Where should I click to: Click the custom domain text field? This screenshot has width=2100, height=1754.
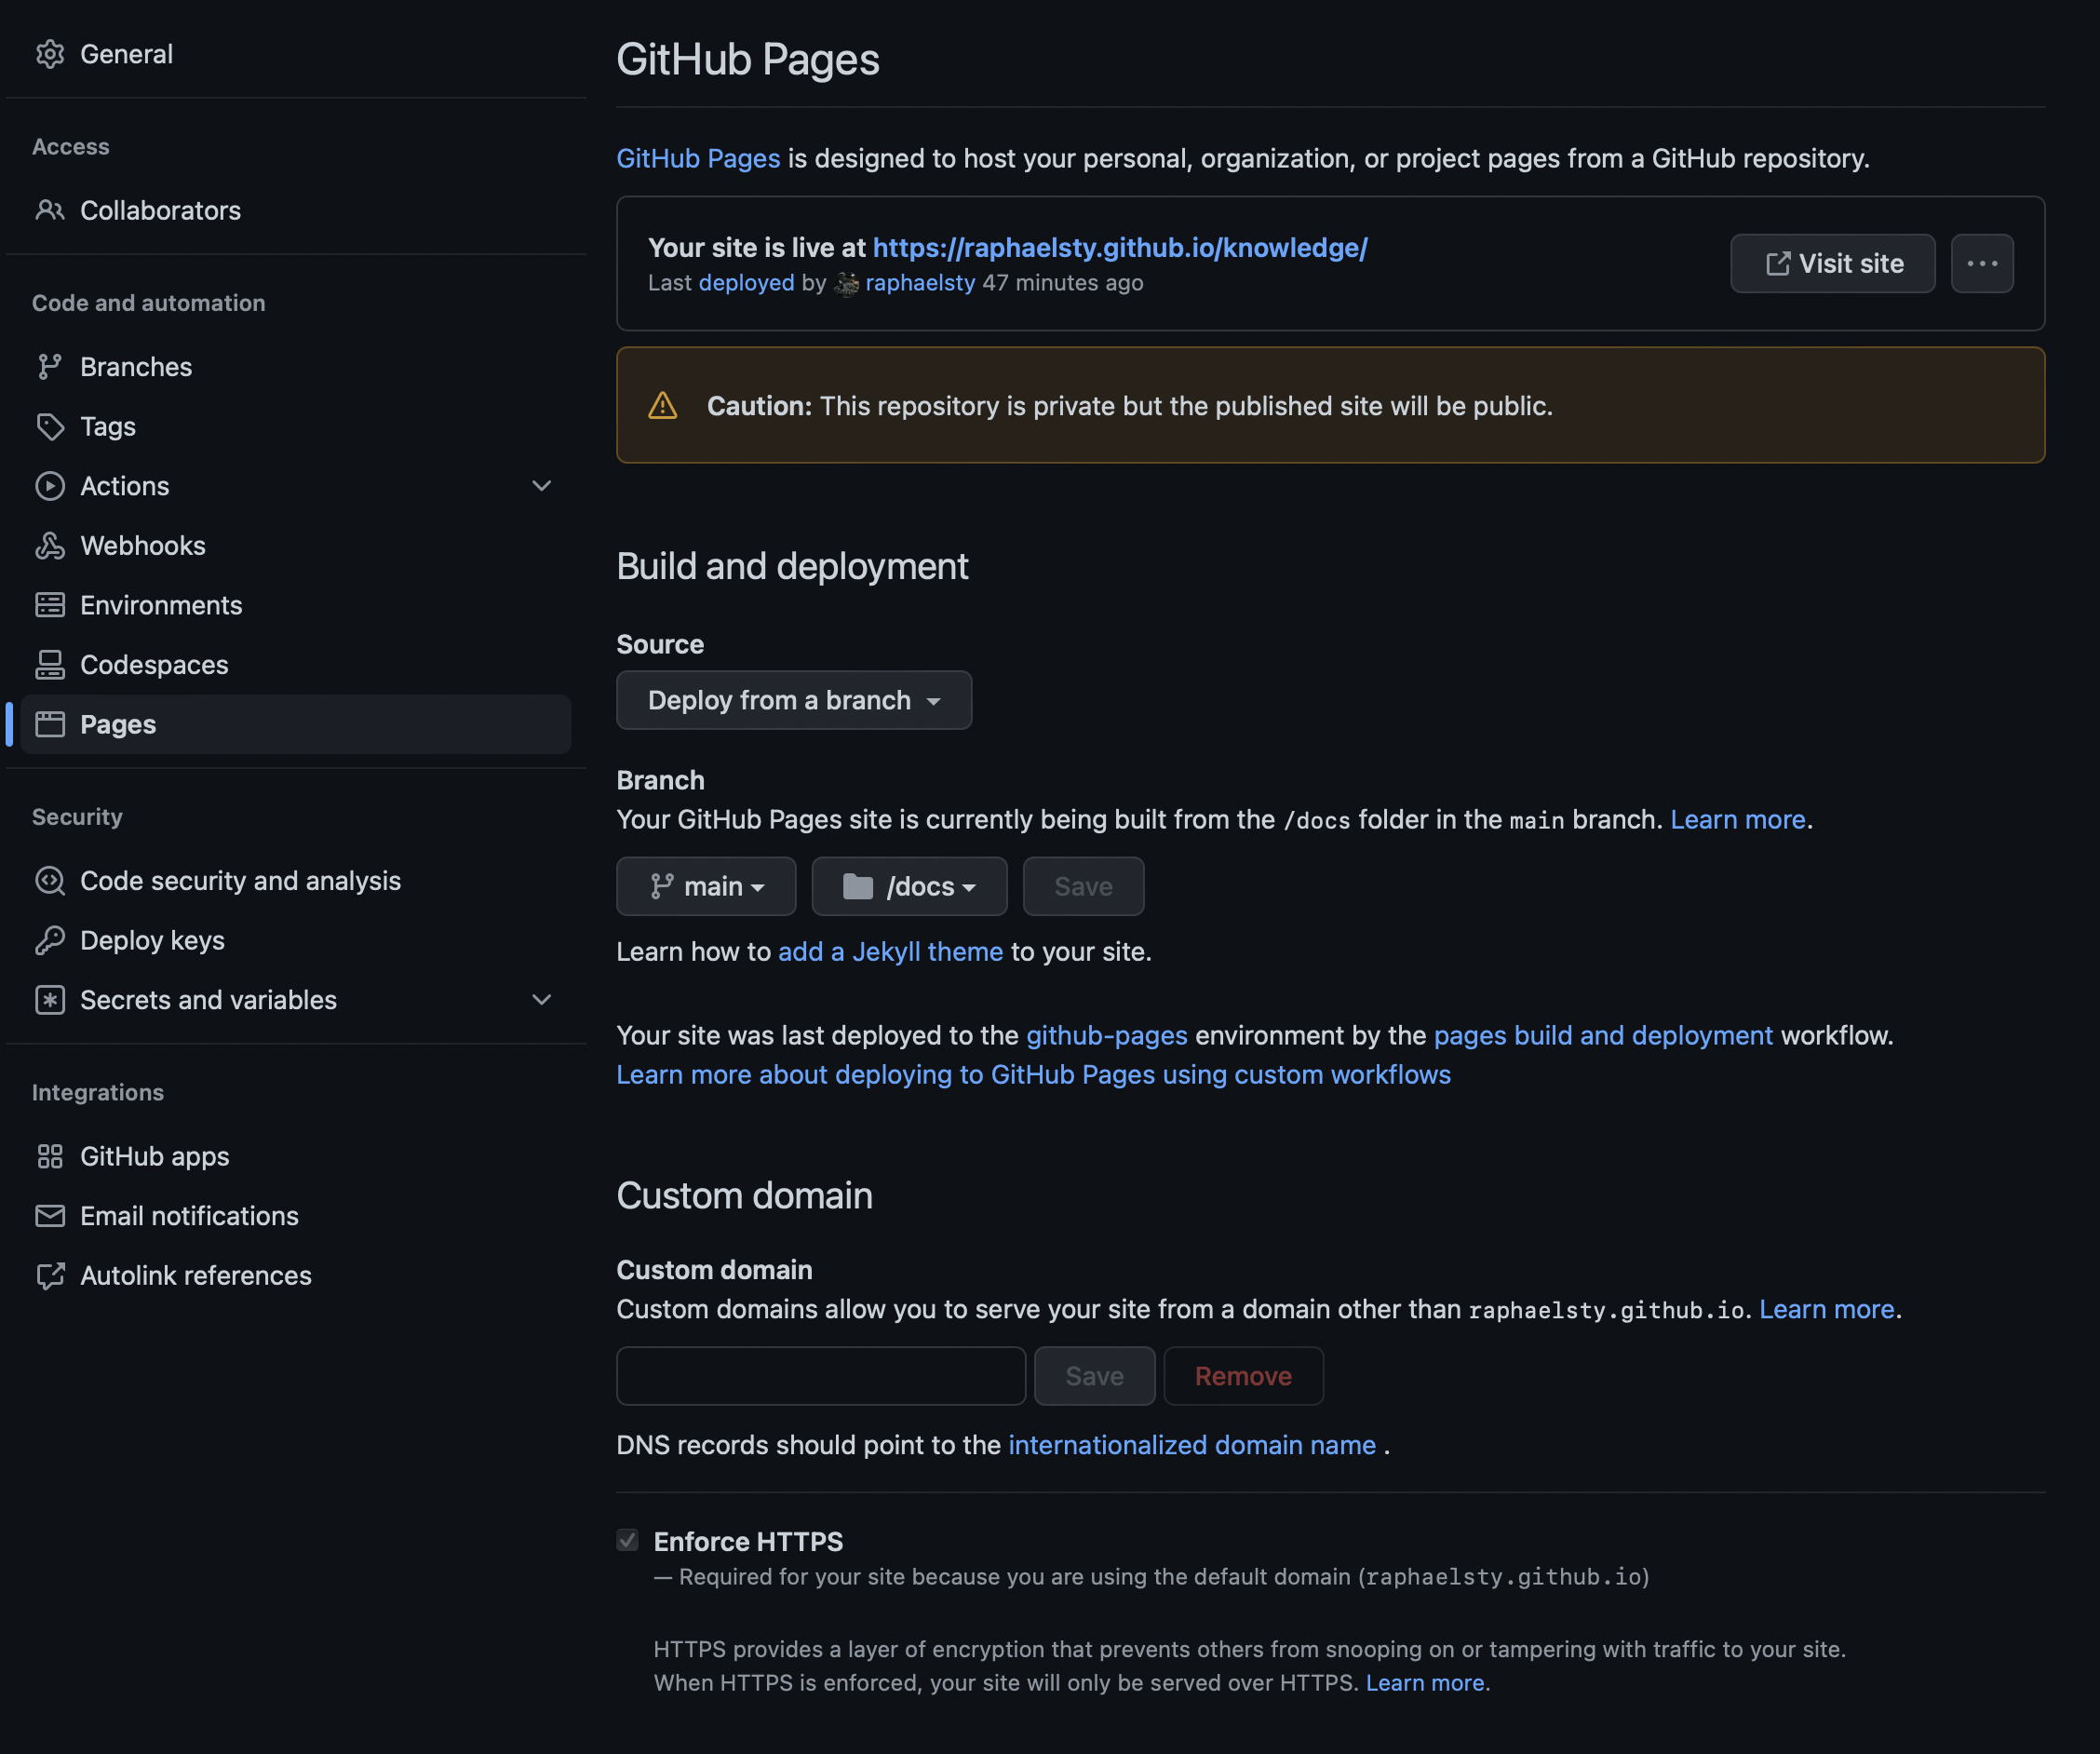pyautogui.click(x=820, y=1376)
